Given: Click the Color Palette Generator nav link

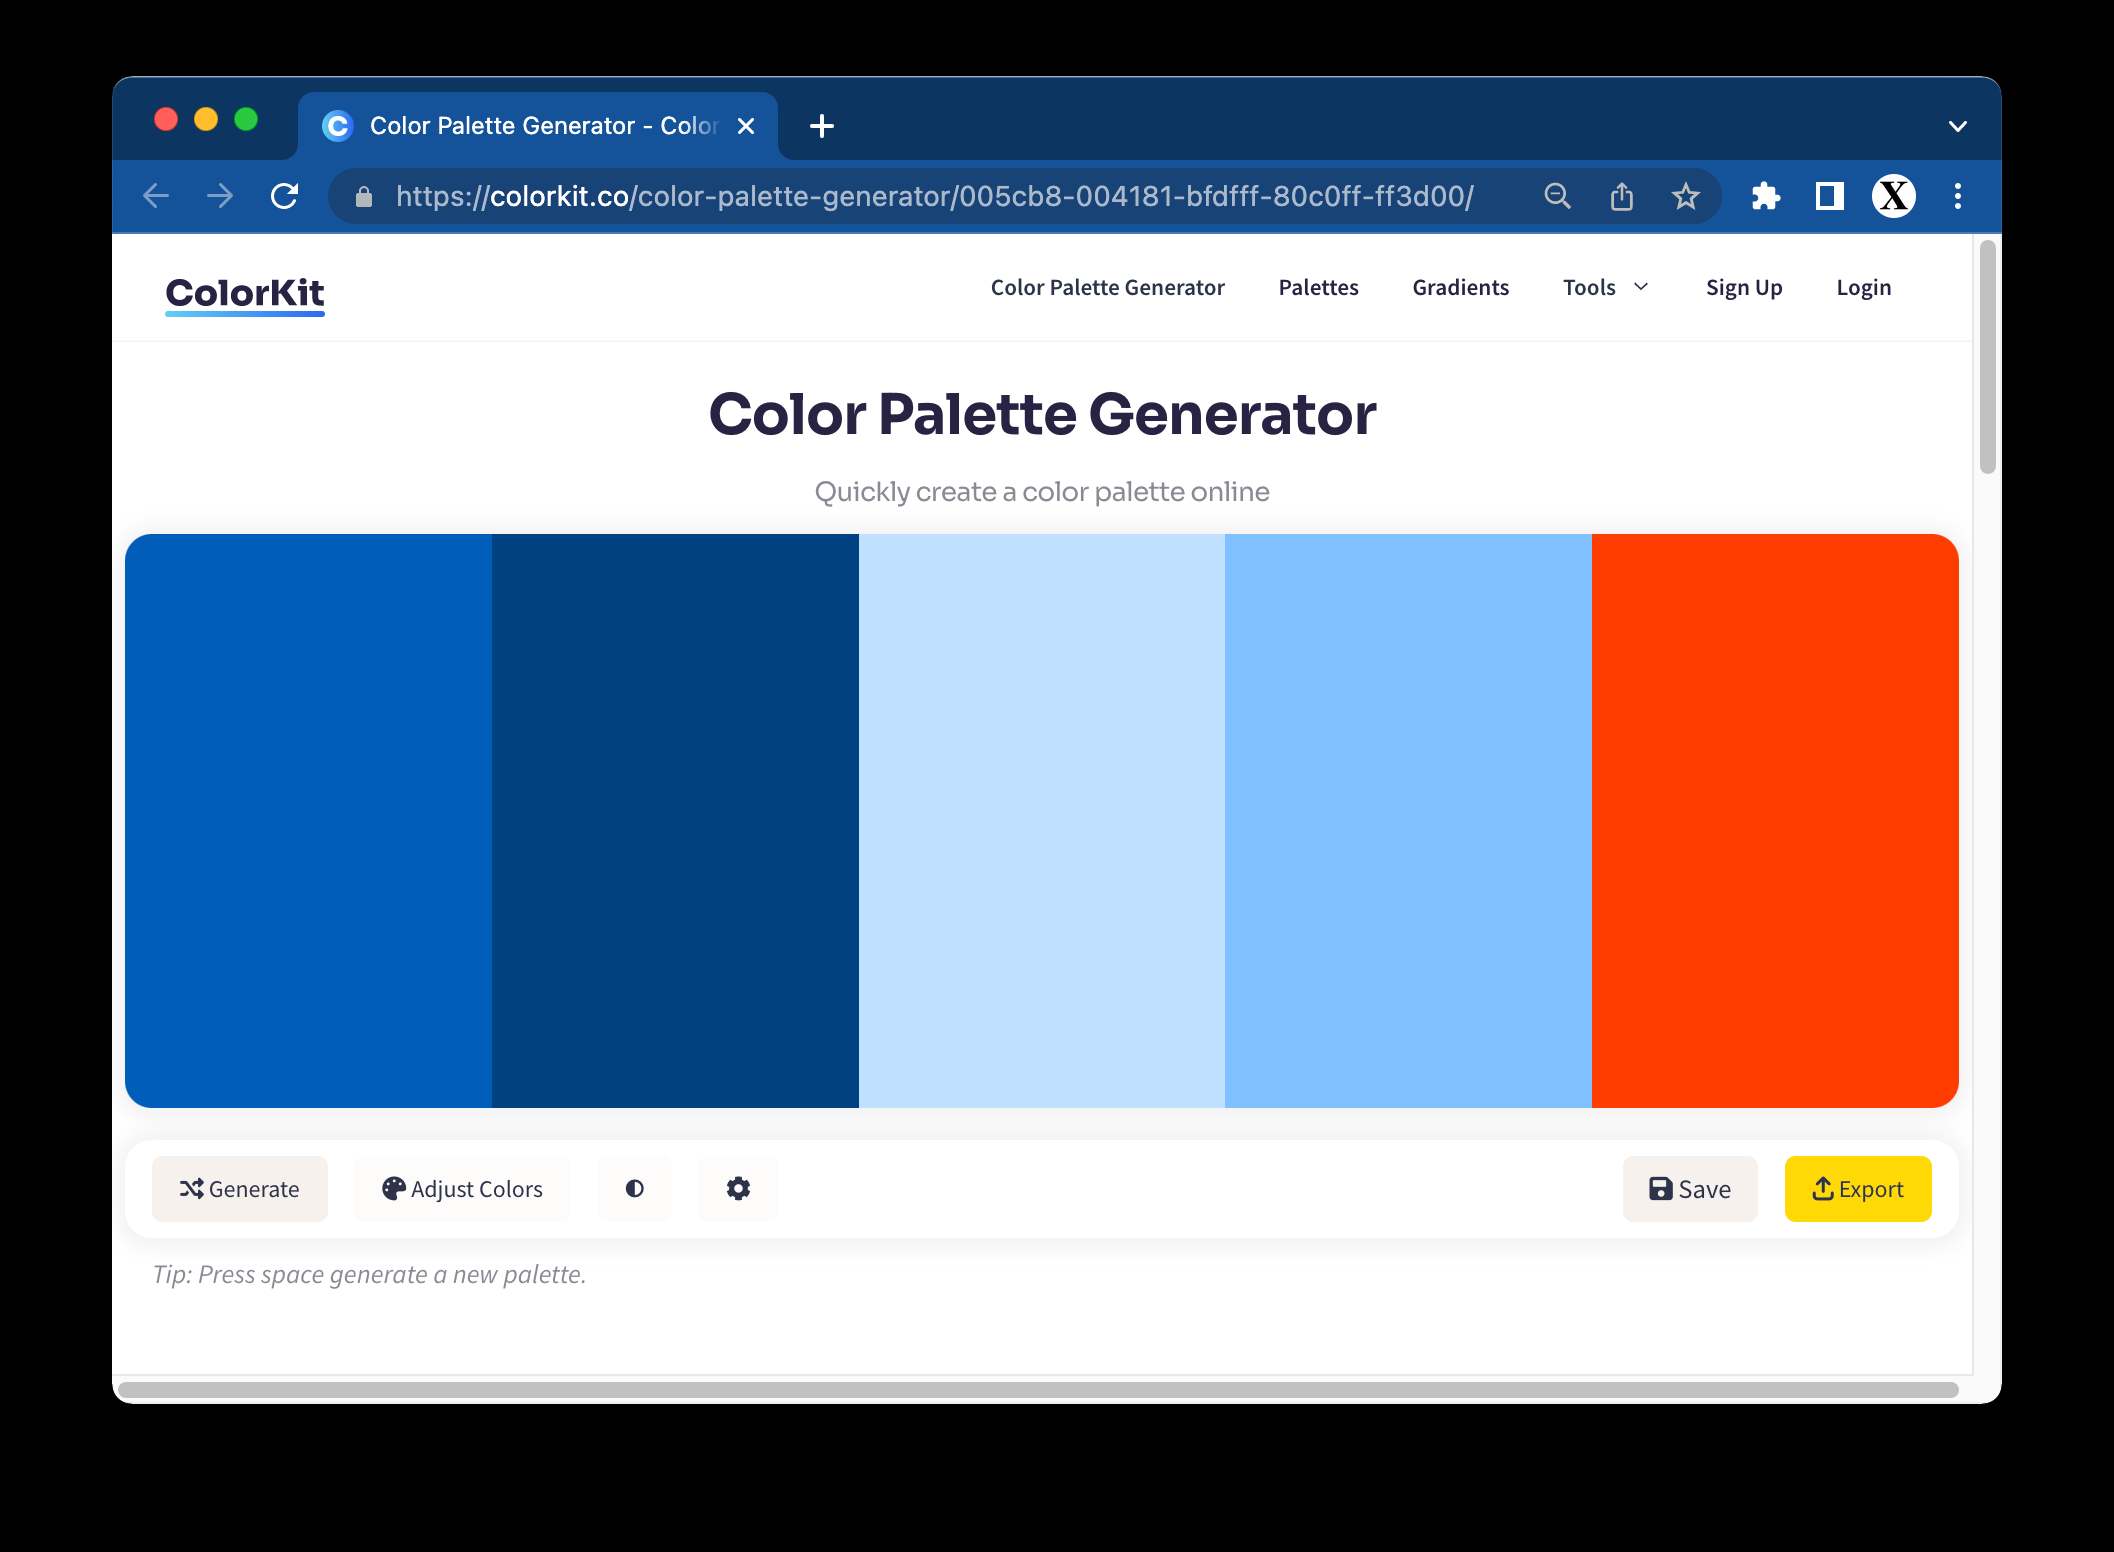Looking at the screenshot, I should click(x=1108, y=287).
